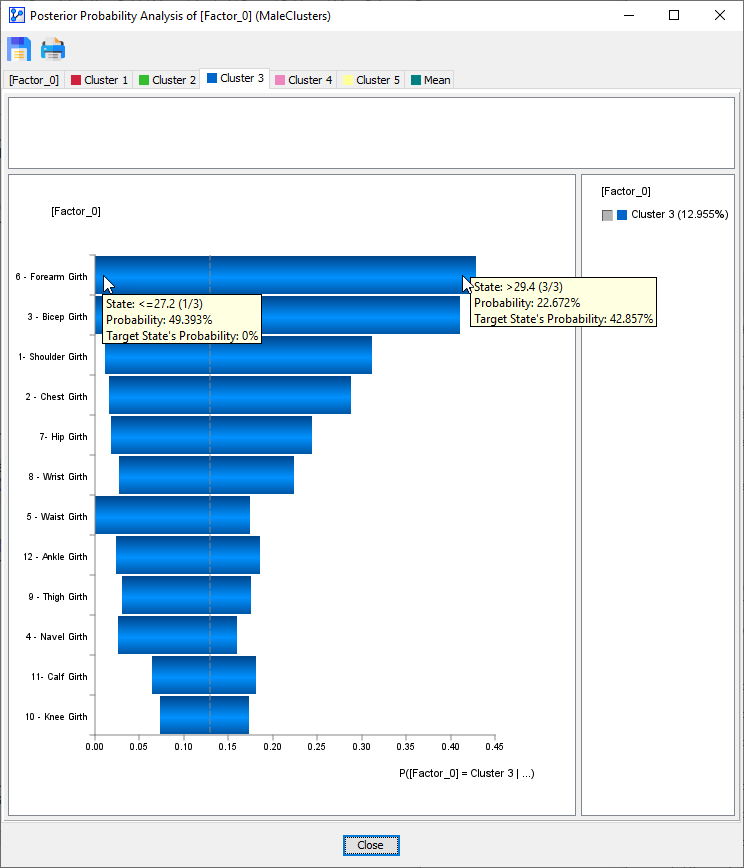Select the Cluster 4 tab
Screen dimensions: 744x868
[303, 80]
